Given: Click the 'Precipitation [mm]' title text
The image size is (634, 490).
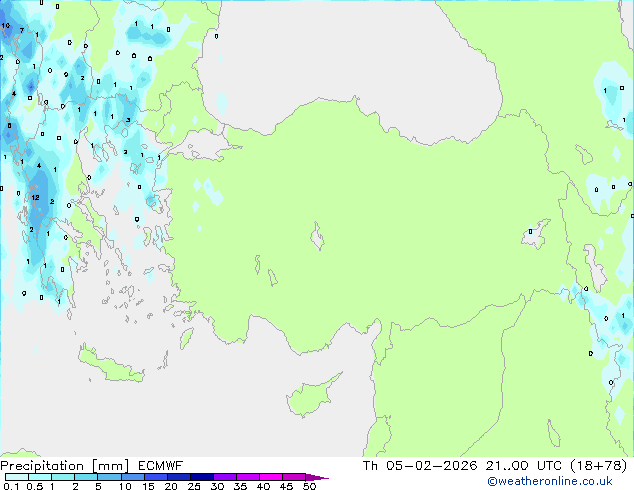Looking at the screenshot, I should click(64, 466).
